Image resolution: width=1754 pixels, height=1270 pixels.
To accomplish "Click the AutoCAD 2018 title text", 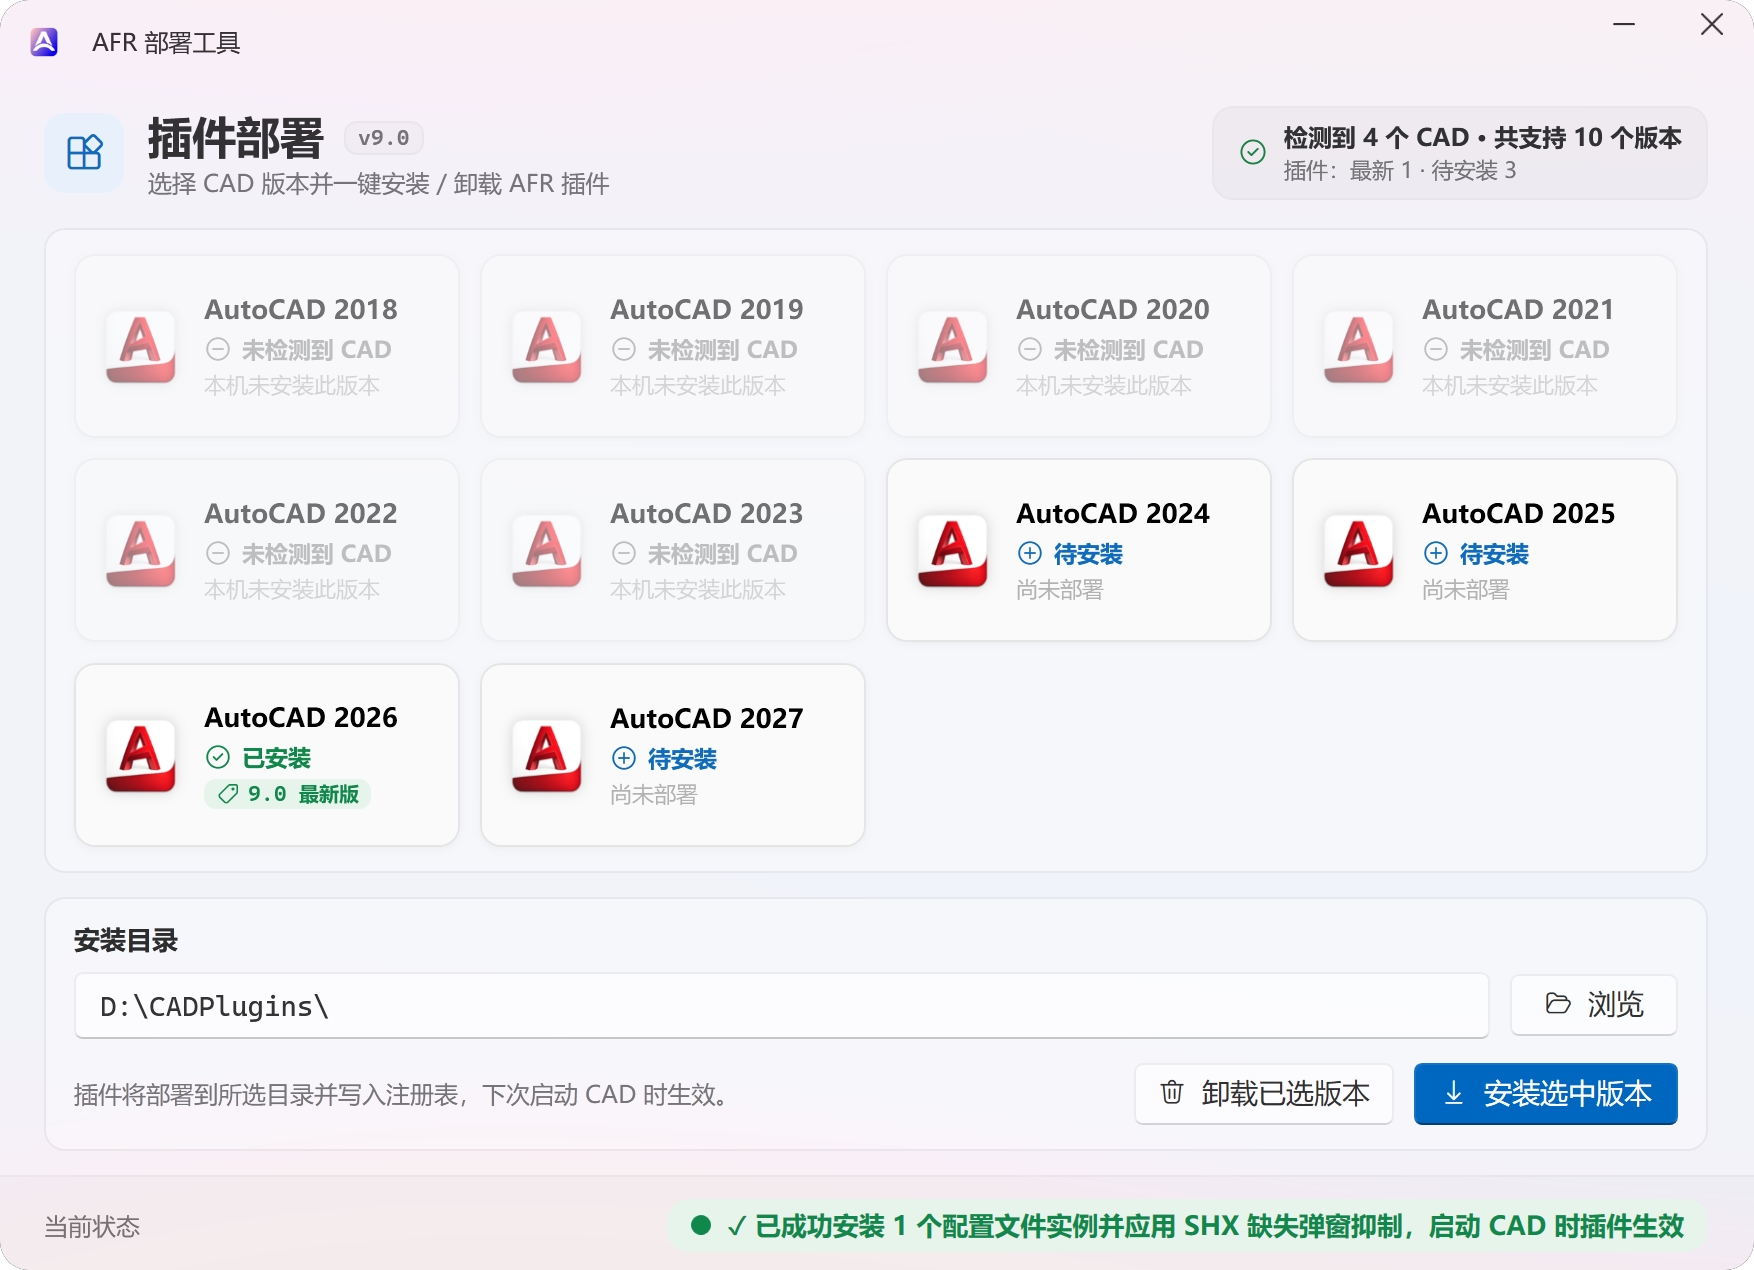I will pyautogui.click(x=301, y=310).
